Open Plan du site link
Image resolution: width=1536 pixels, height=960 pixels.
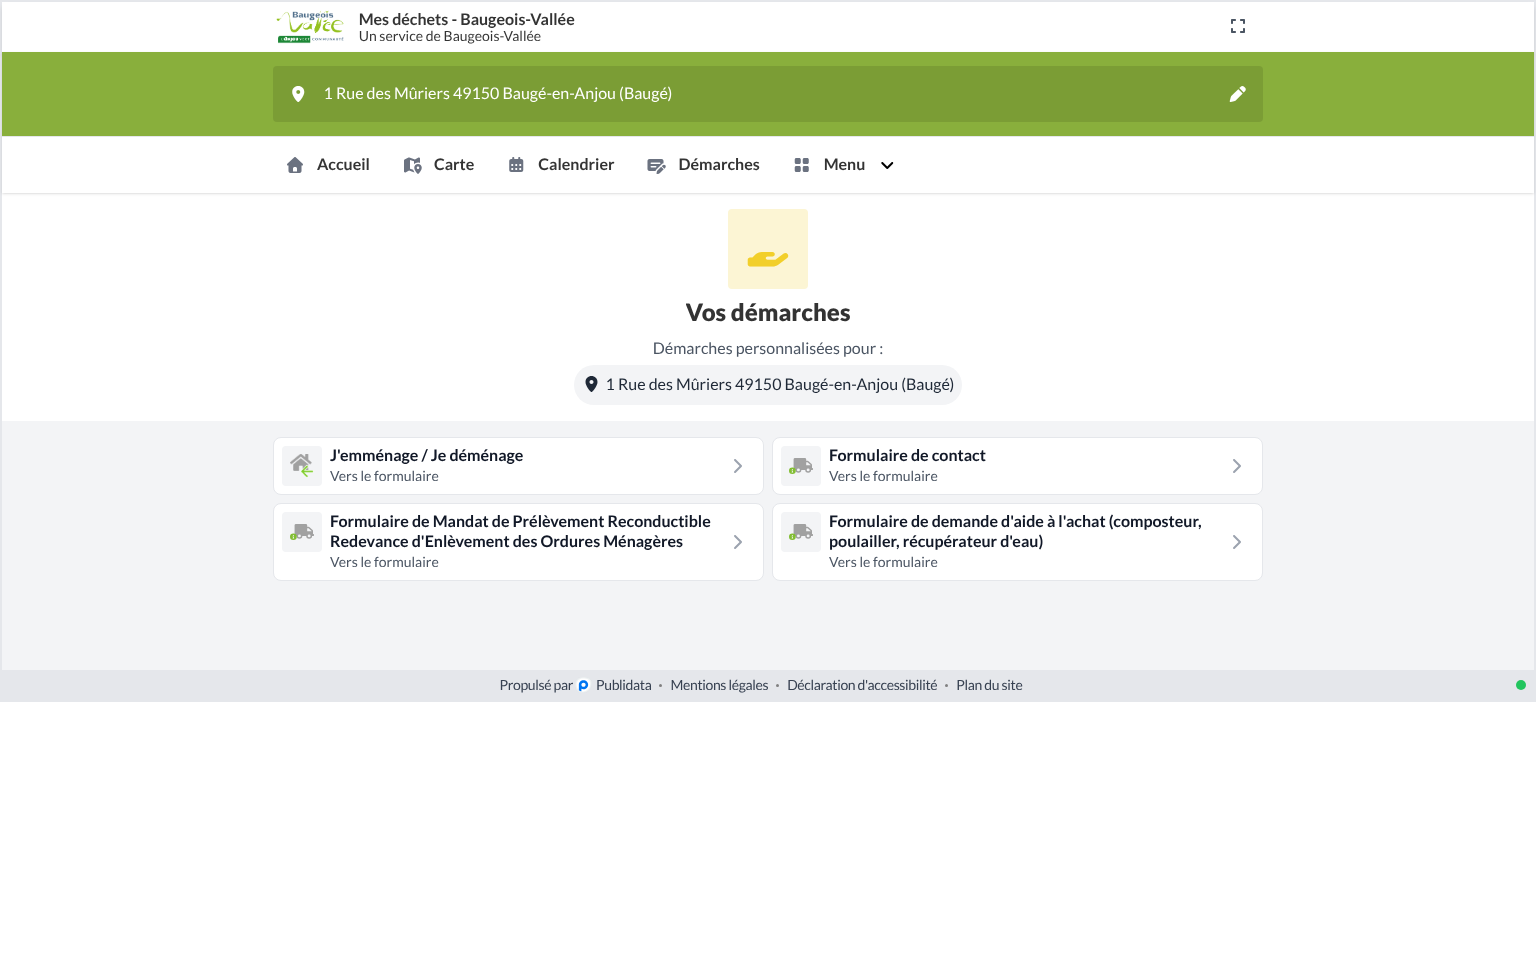tap(989, 686)
